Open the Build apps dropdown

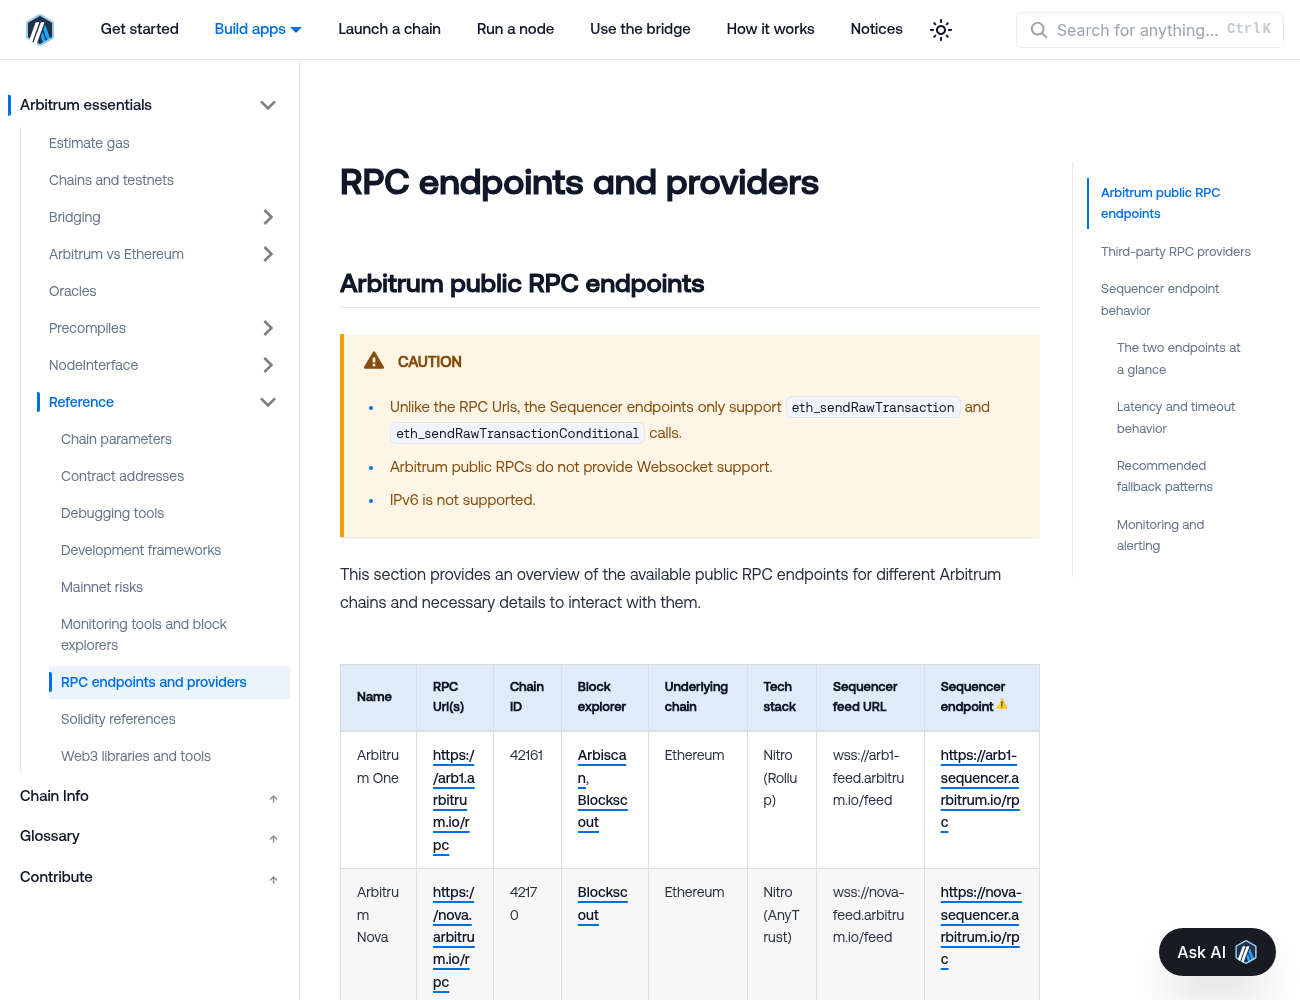coord(258,29)
